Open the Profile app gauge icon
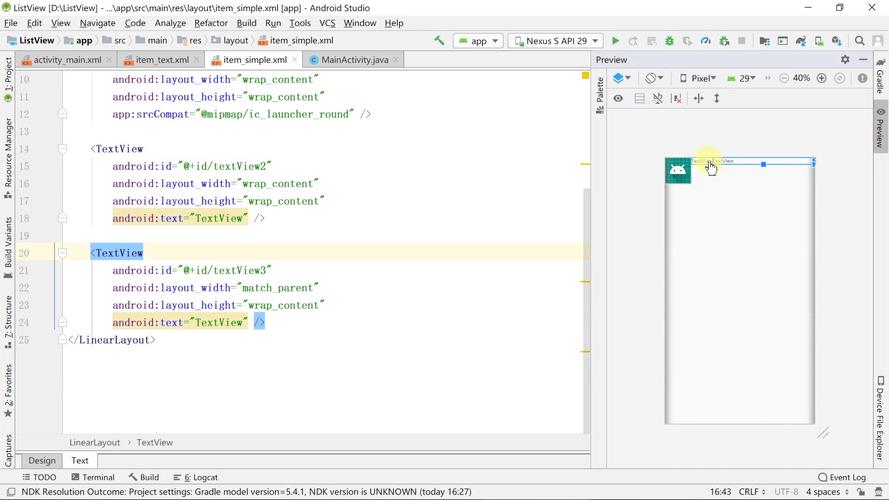The width and height of the screenshot is (889, 500). pos(705,41)
